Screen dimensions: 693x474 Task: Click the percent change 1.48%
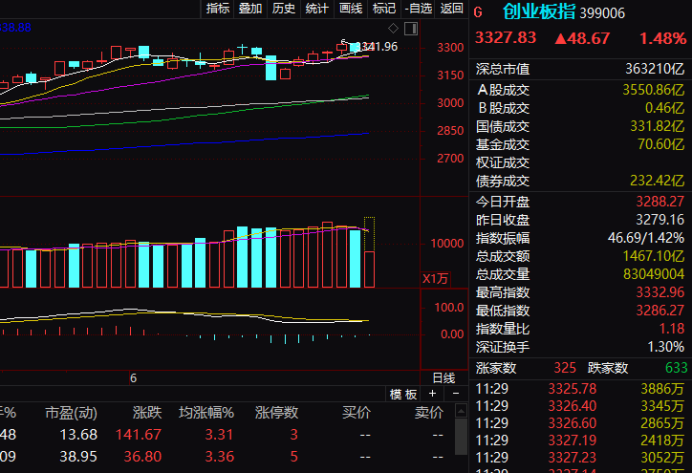(663, 38)
